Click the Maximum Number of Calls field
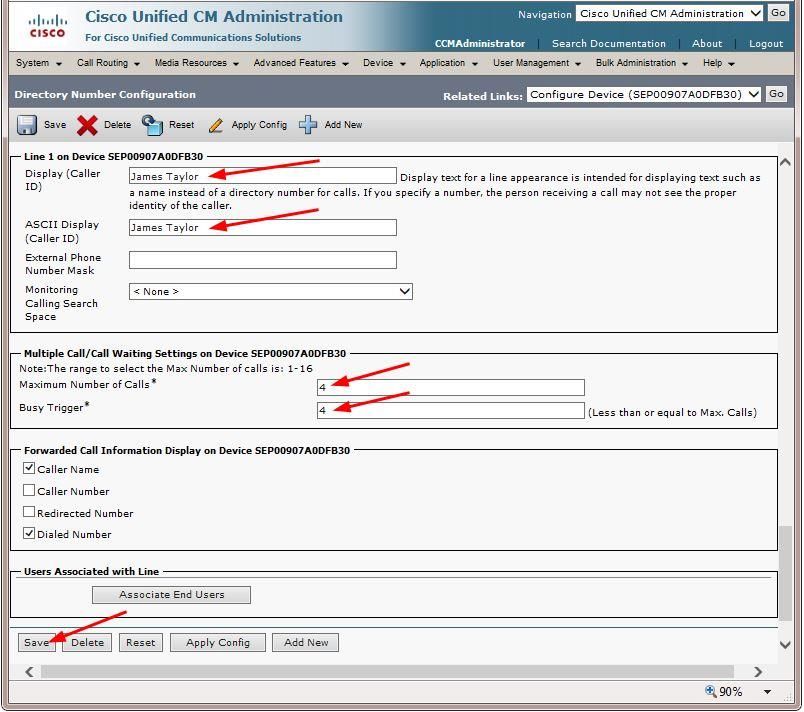The height and width of the screenshot is (712, 804). (451, 387)
